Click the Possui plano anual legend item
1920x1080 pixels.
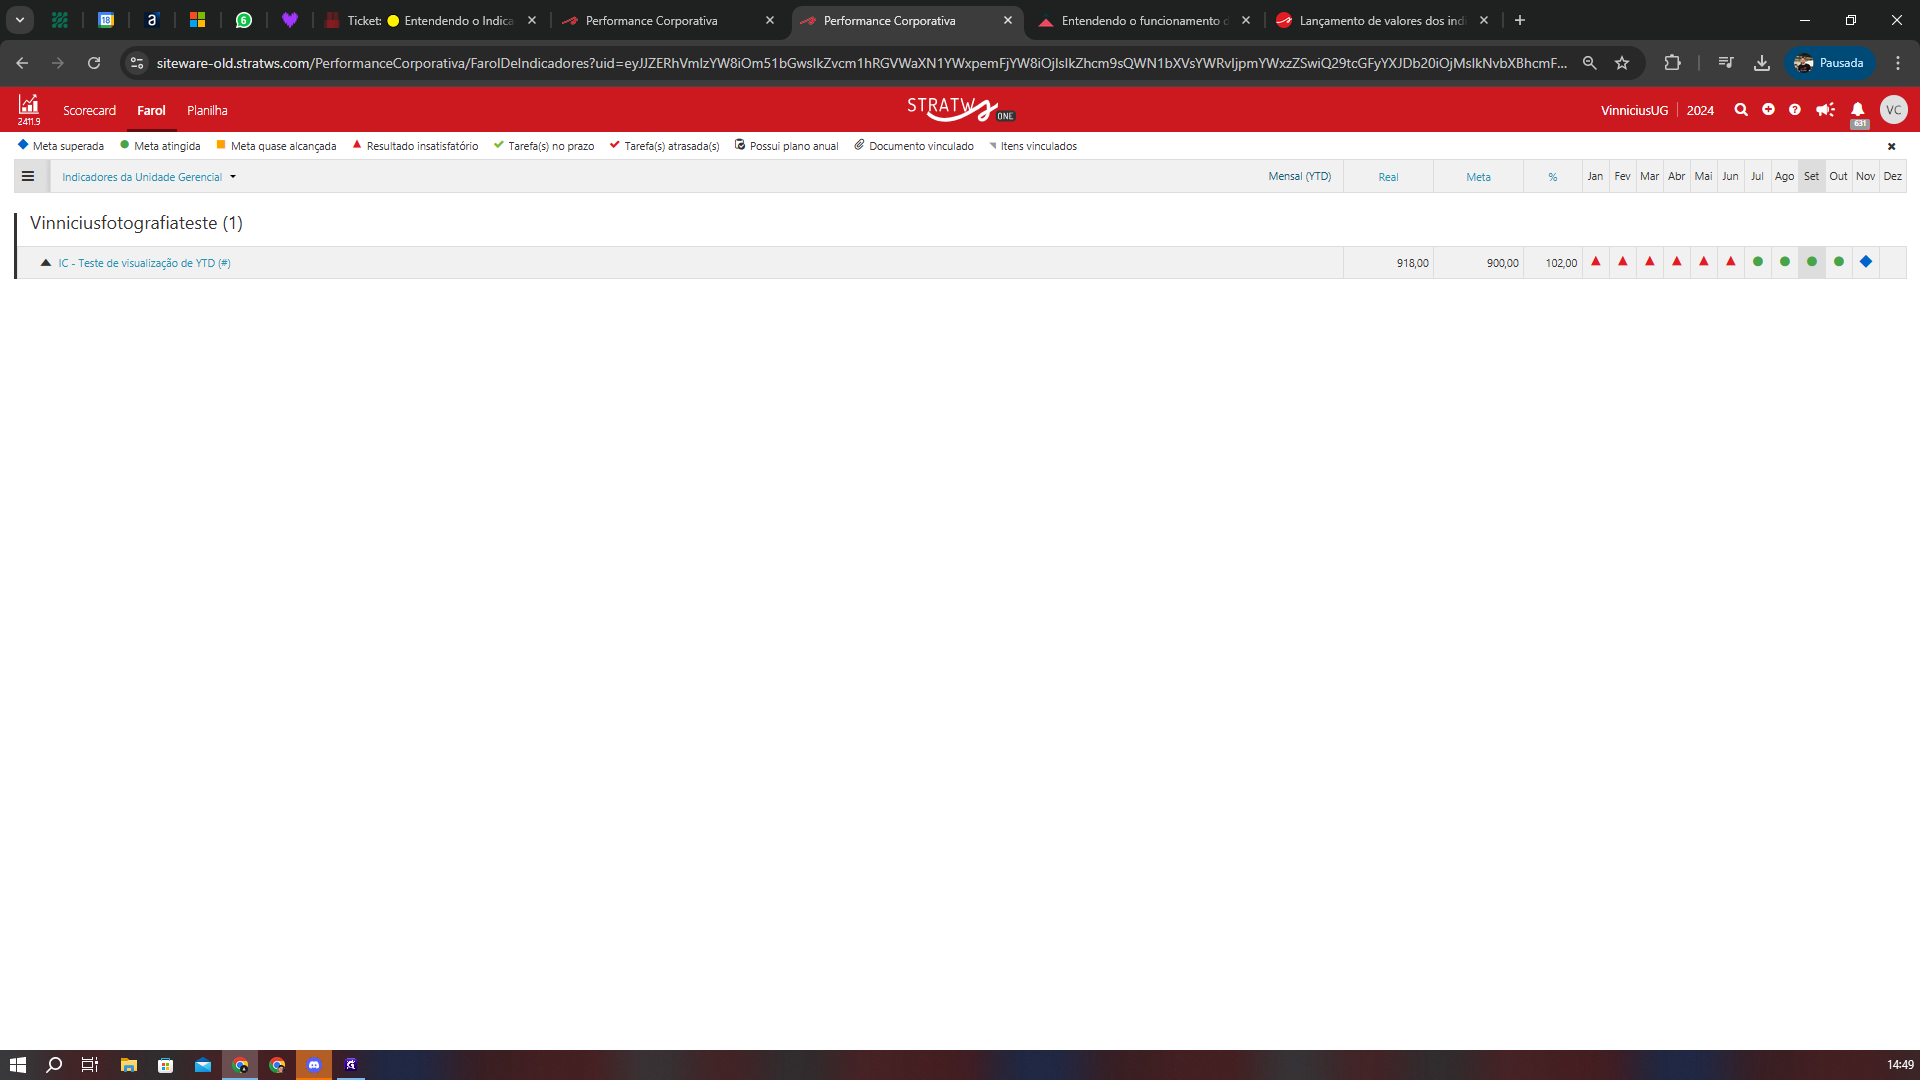[x=787, y=146]
